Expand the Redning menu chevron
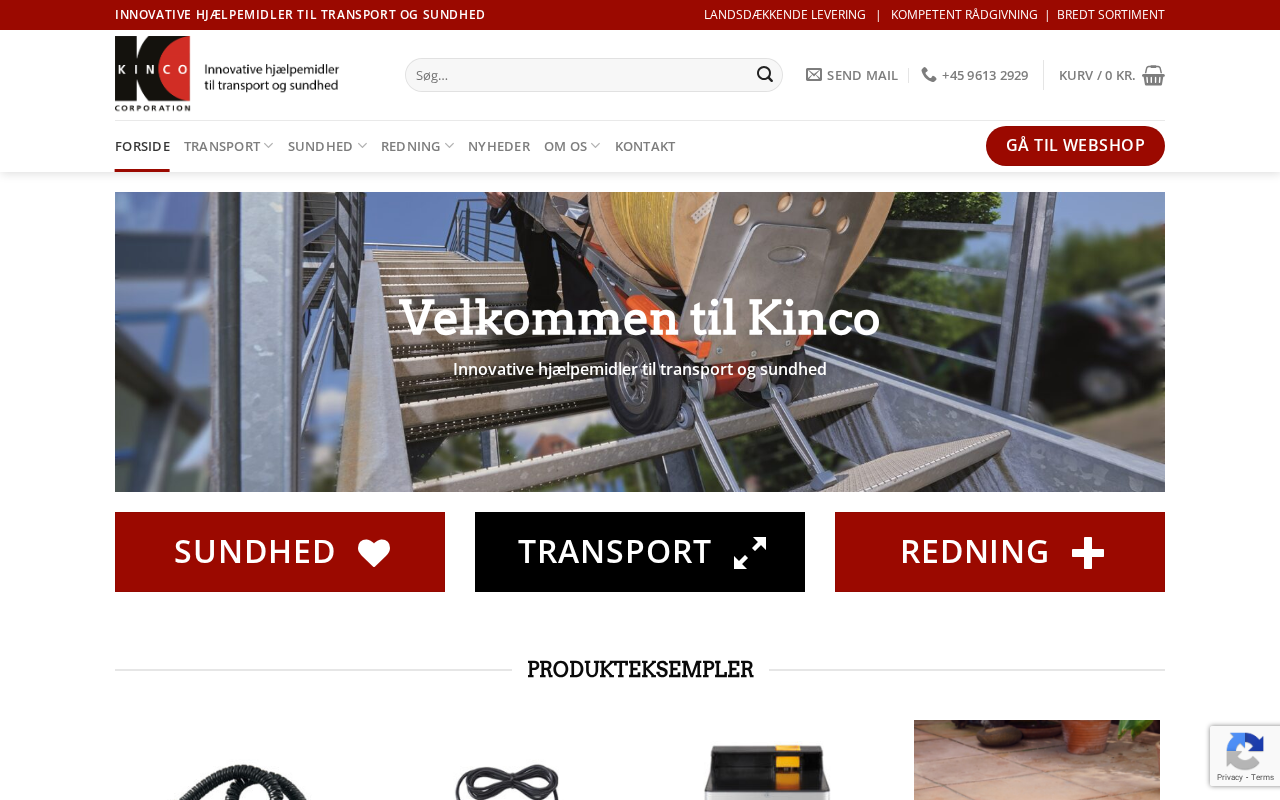The height and width of the screenshot is (800, 1280). (x=449, y=146)
